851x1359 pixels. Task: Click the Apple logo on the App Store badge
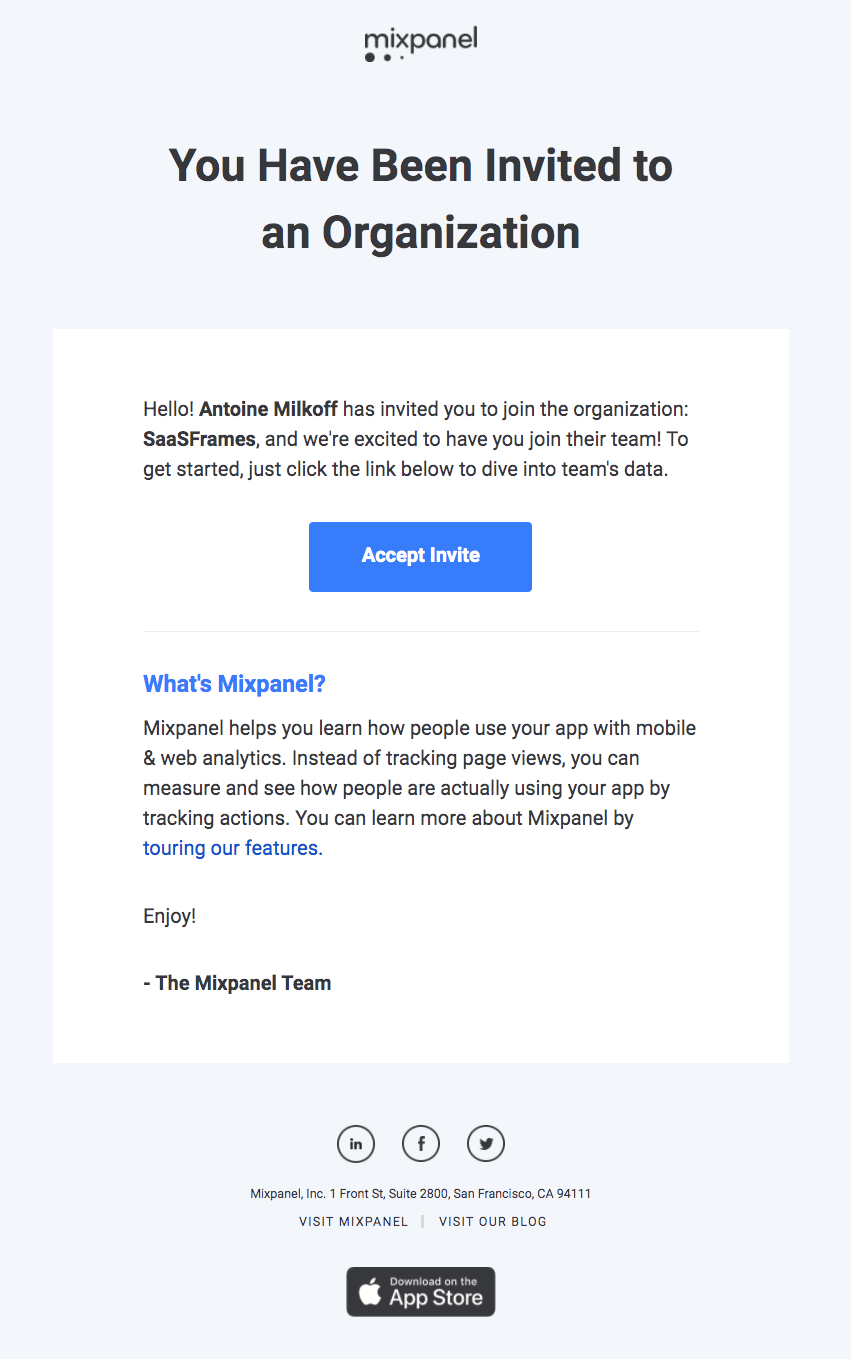369,1291
